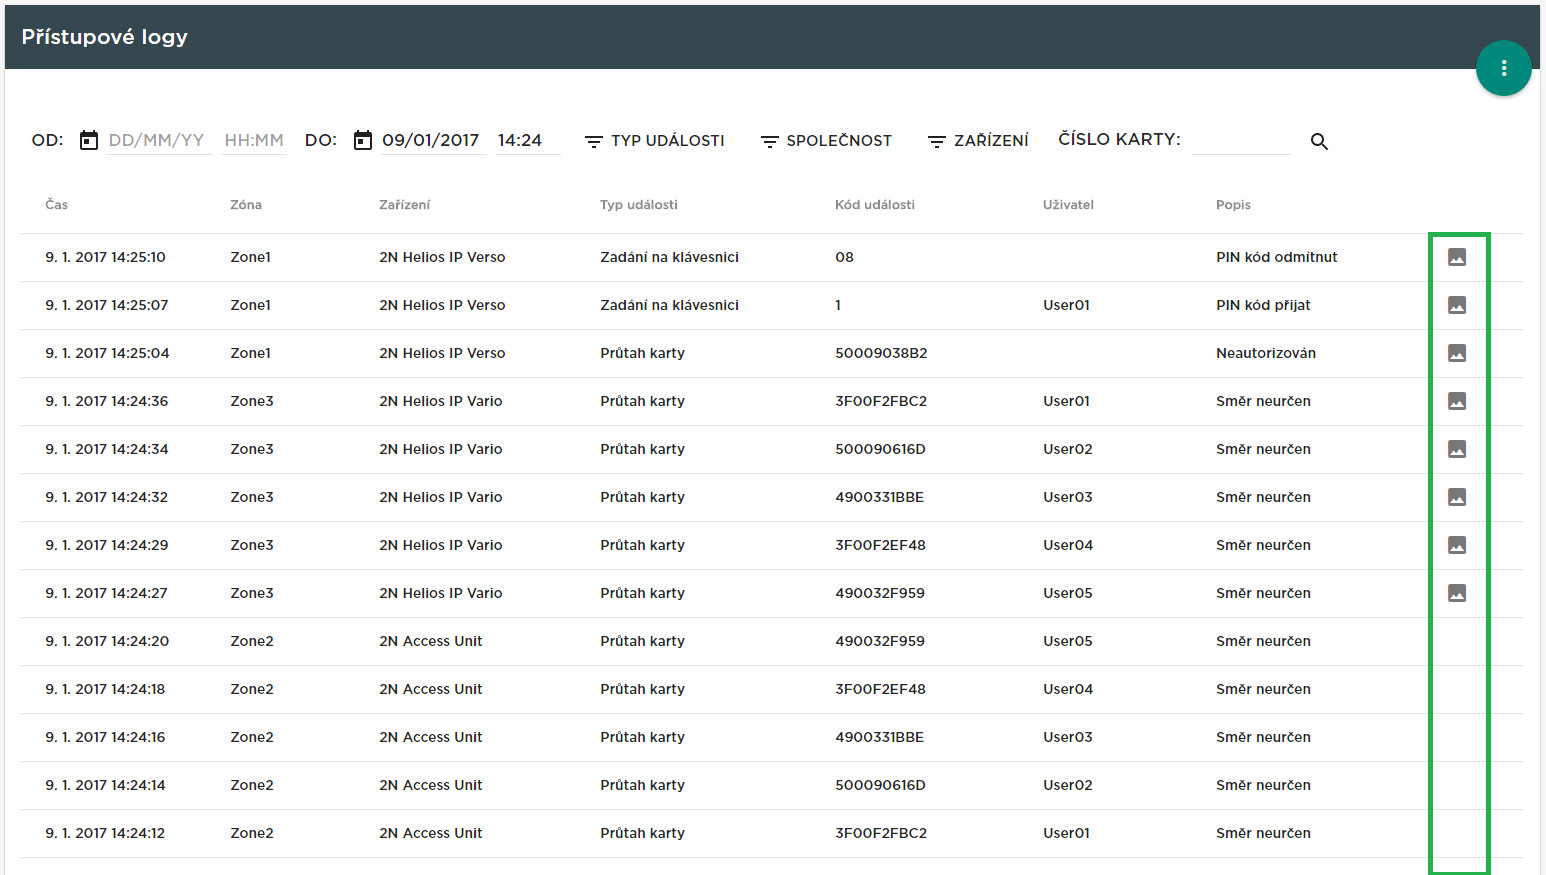Click card code 500090616D in 14:24:14 row
This screenshot has width=1546, height=875.
point(880,785)
